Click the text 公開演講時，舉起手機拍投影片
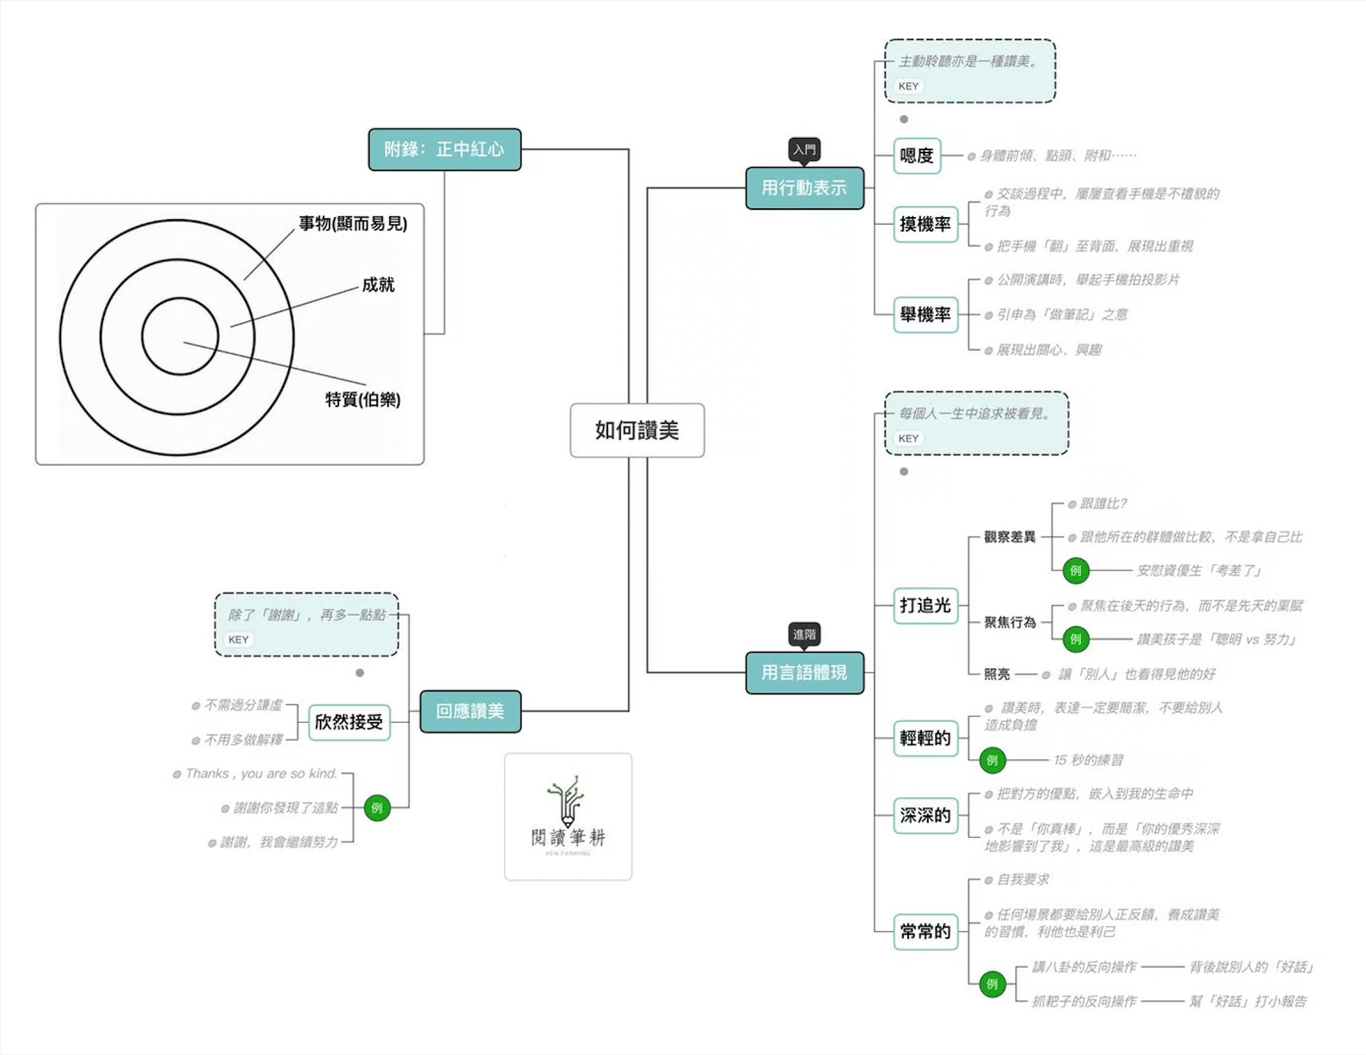 tap(1088, 280)
